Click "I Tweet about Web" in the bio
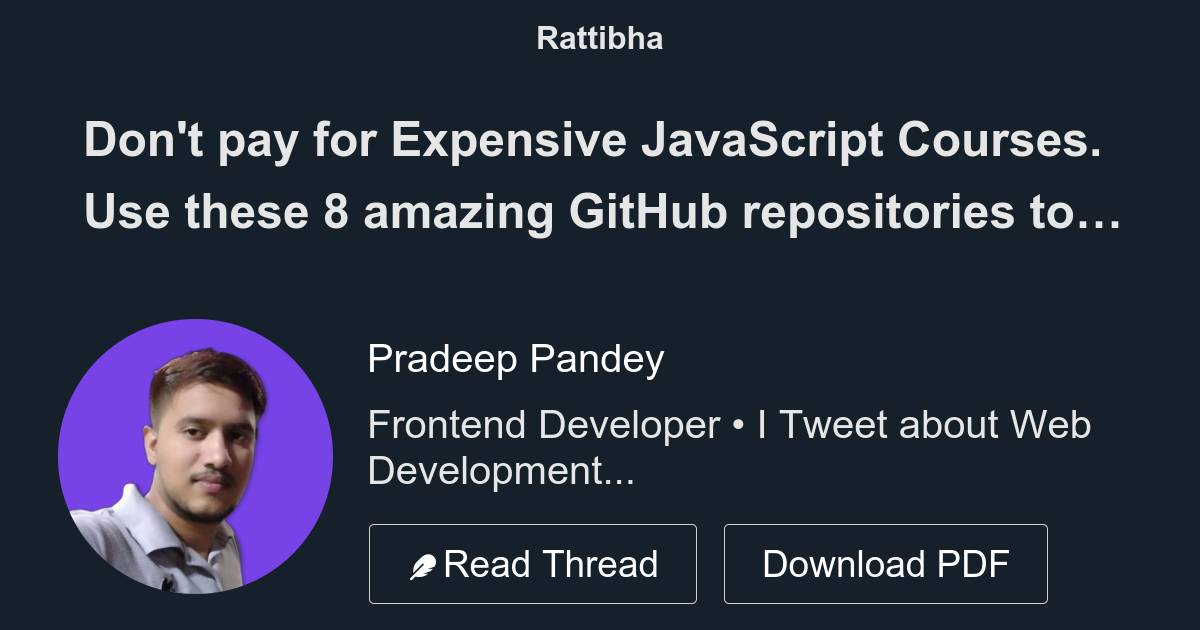1200x630 pixels. [923, 425]
